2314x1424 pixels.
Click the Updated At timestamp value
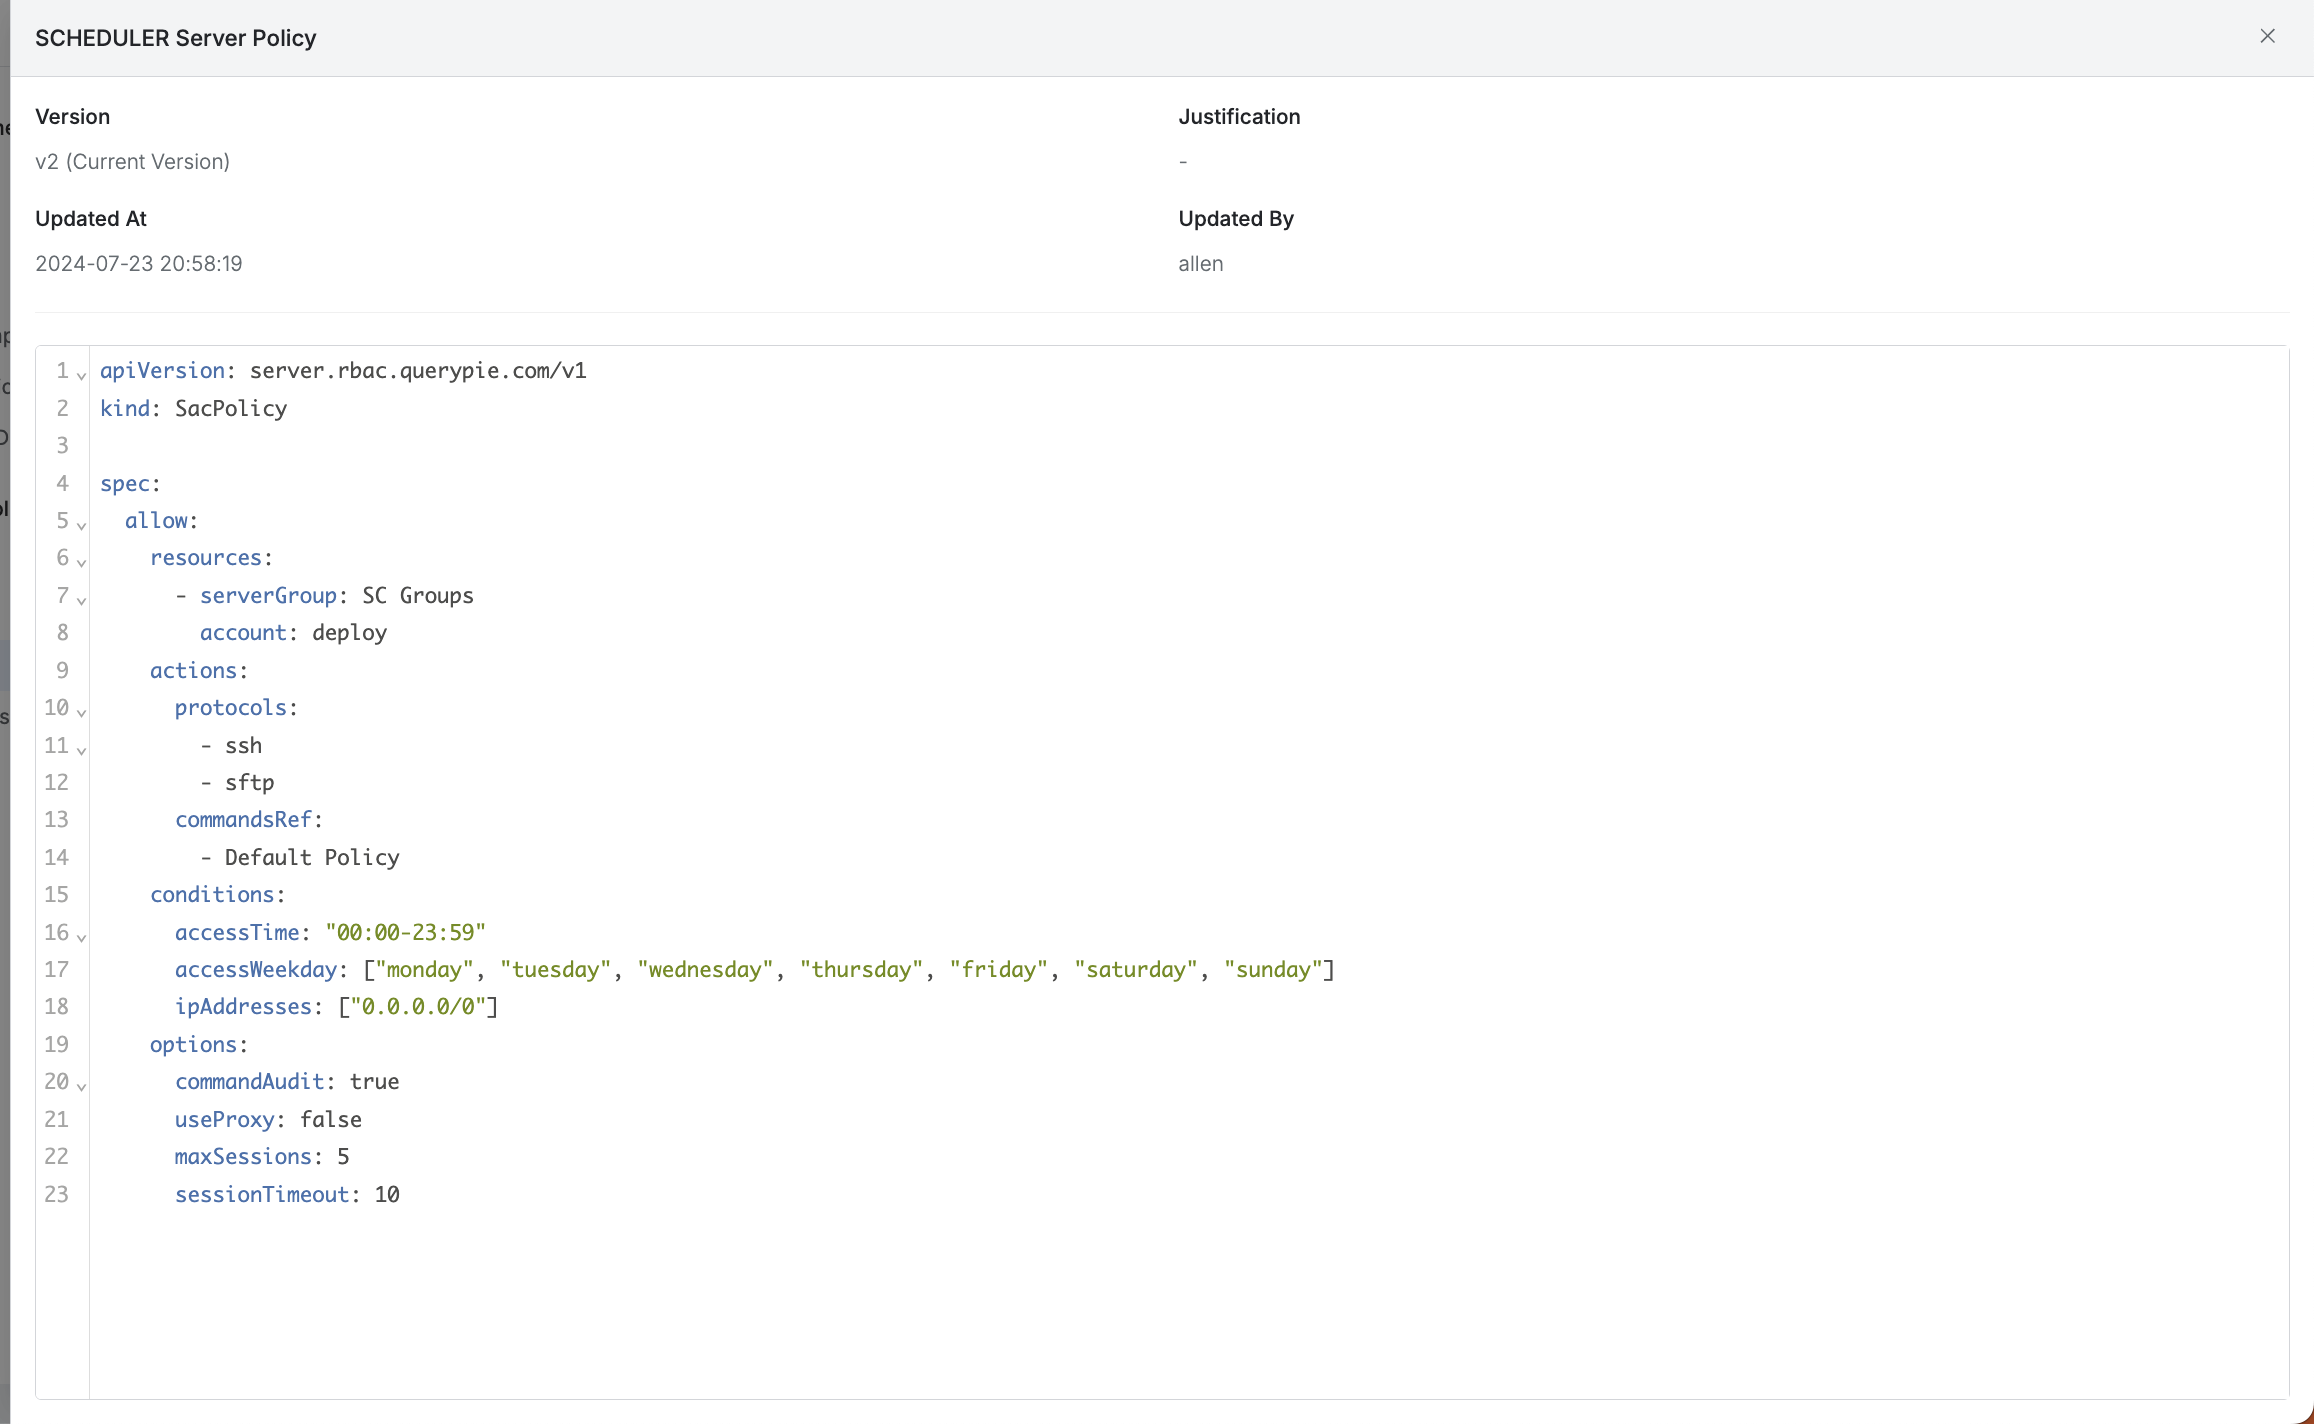(x=138, y=264)
